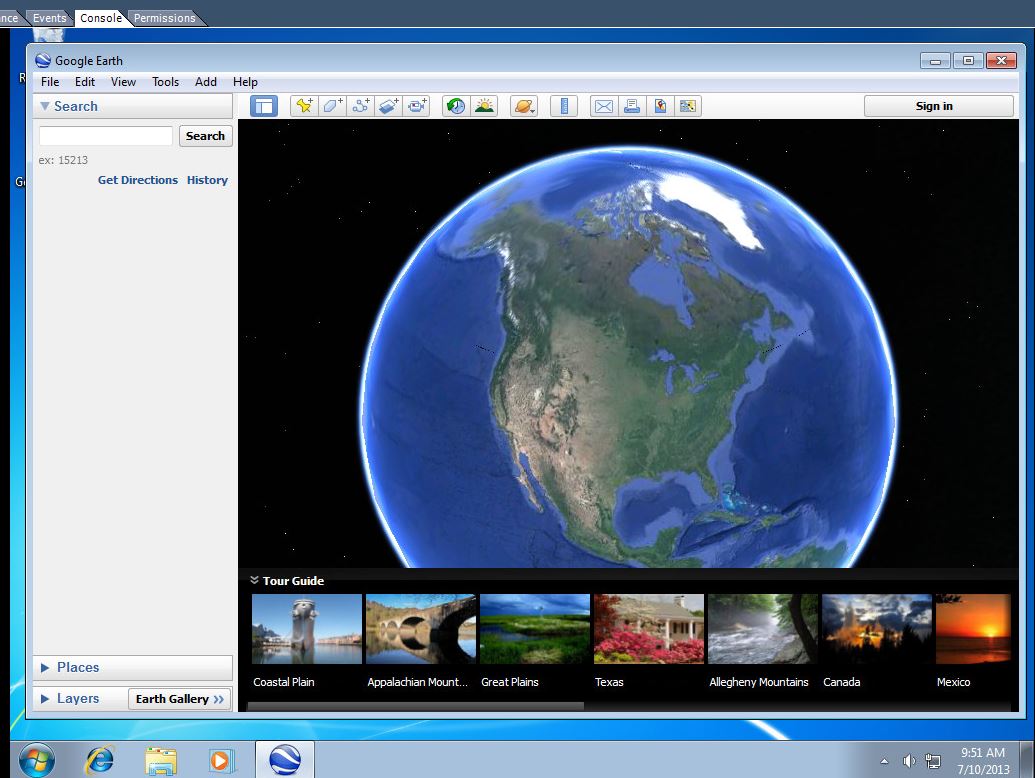
Task: Click the 'ex: 15213' hint text
Action: point(63,160)
